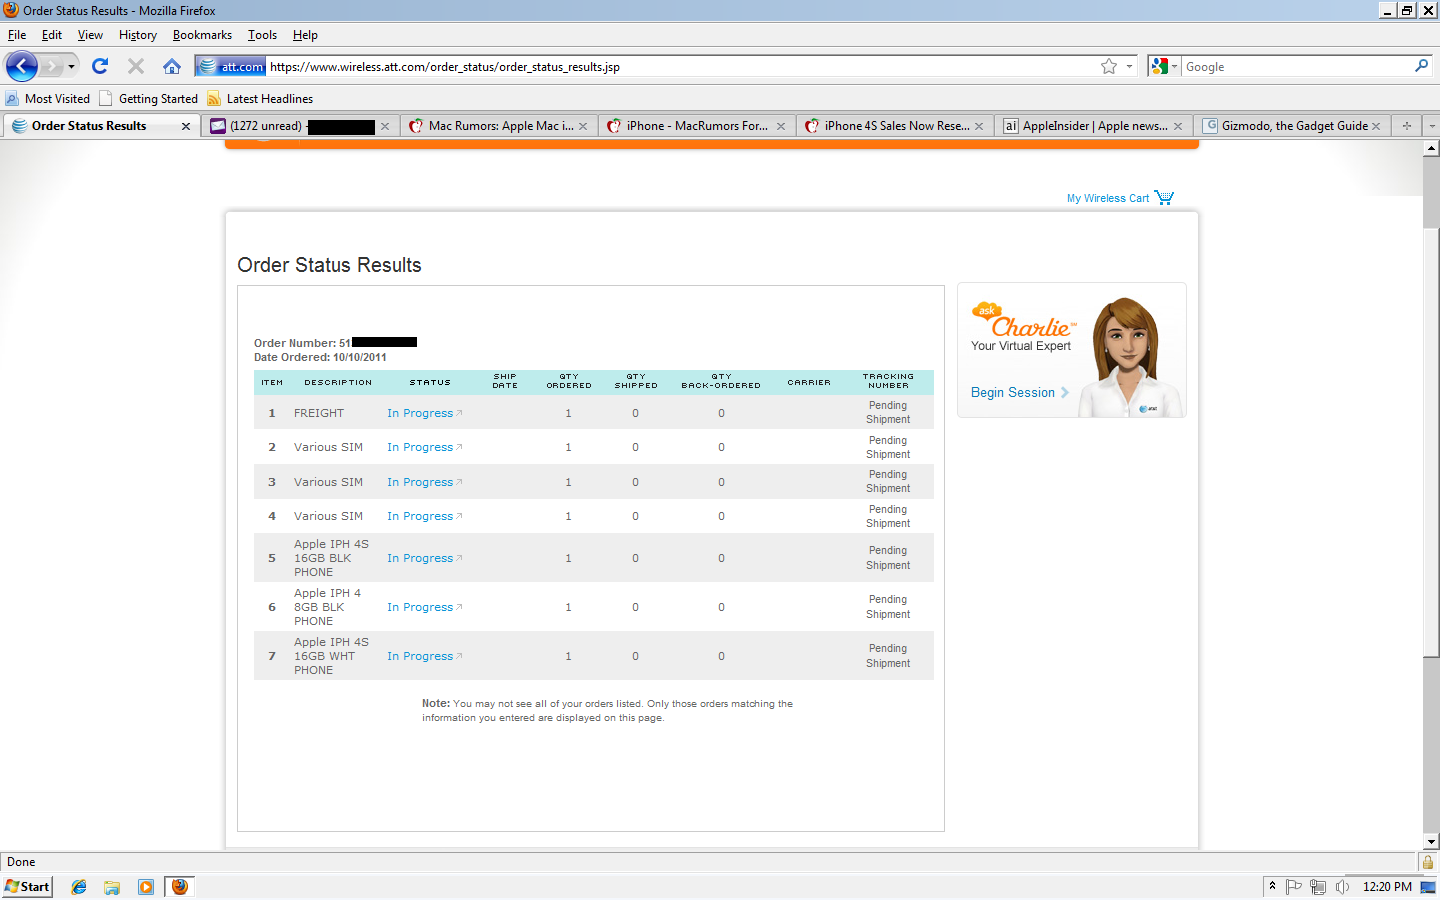Image resolution: width=1440 pixels, height=900 pixels.
Task: Click the URL address field
Action: coord(680,66)
